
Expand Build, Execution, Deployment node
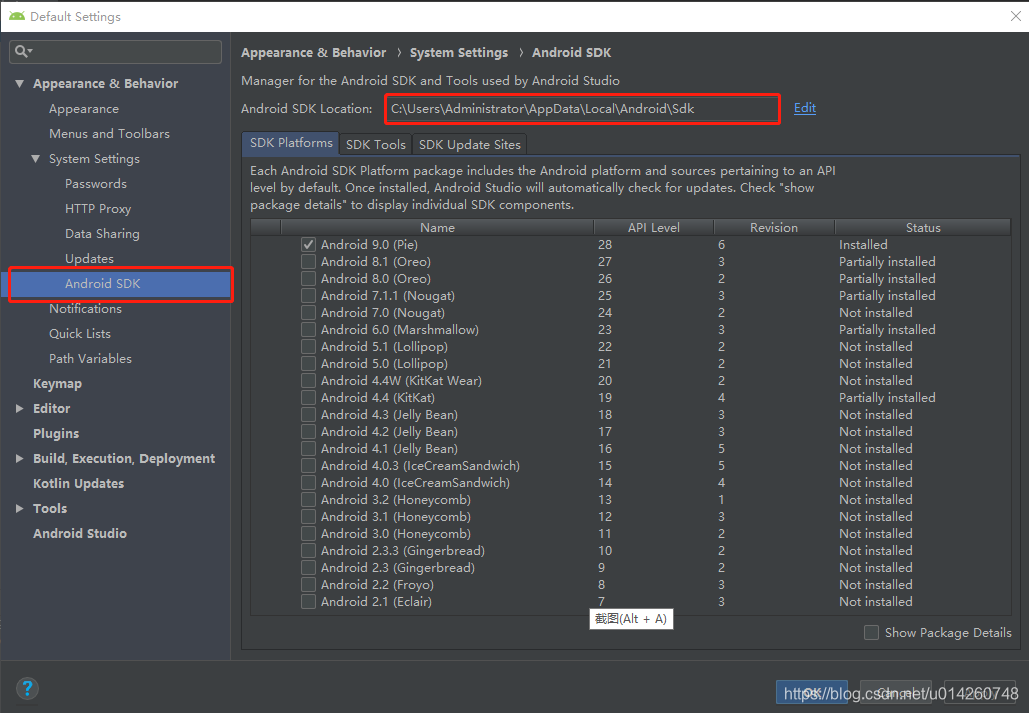click(20, 458)
